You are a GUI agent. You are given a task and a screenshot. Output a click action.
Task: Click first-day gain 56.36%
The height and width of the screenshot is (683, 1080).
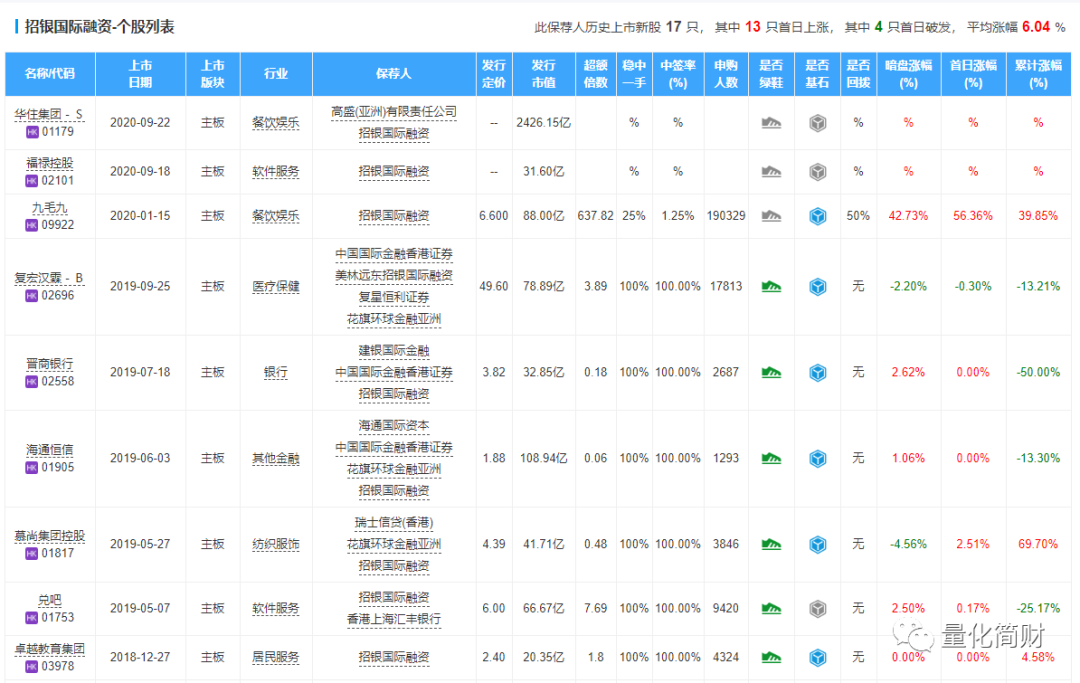[x=973, y=216]
